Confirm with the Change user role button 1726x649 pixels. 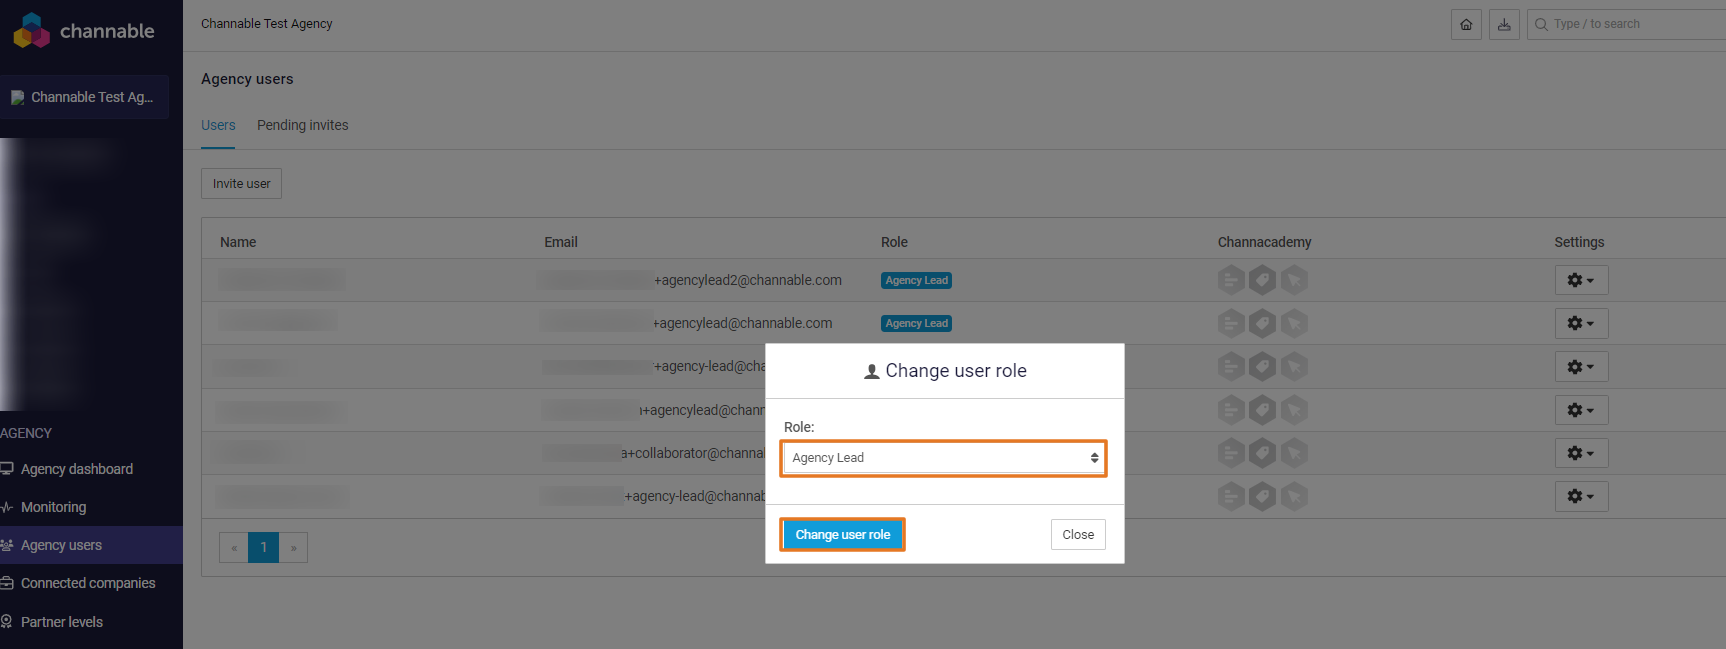click(x=842, y=535)
